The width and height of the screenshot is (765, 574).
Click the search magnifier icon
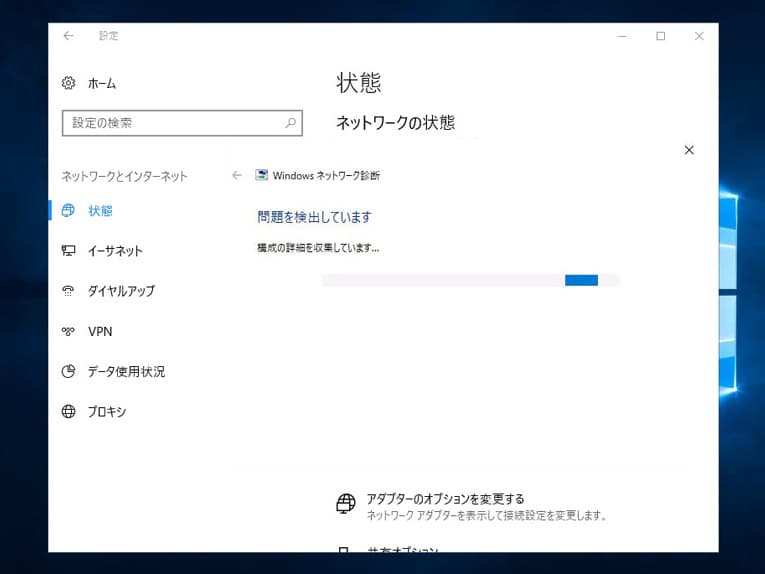[x=291, y=123]
